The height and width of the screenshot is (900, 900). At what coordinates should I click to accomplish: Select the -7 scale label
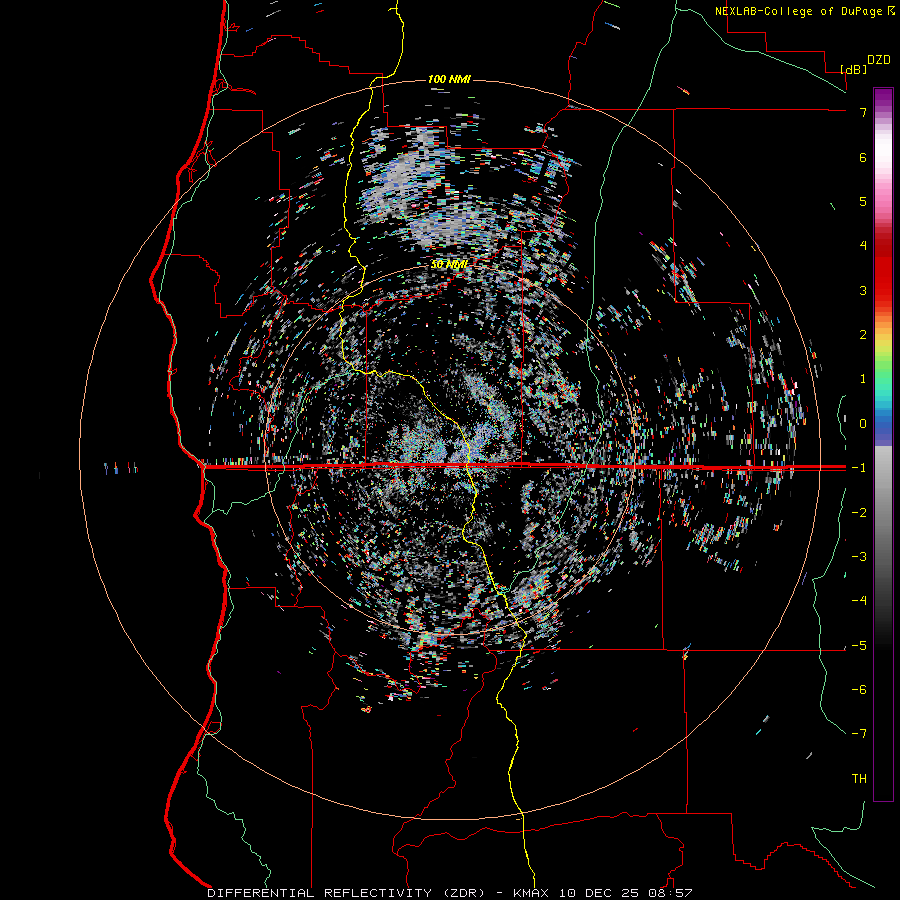click(x=859, y=734)
